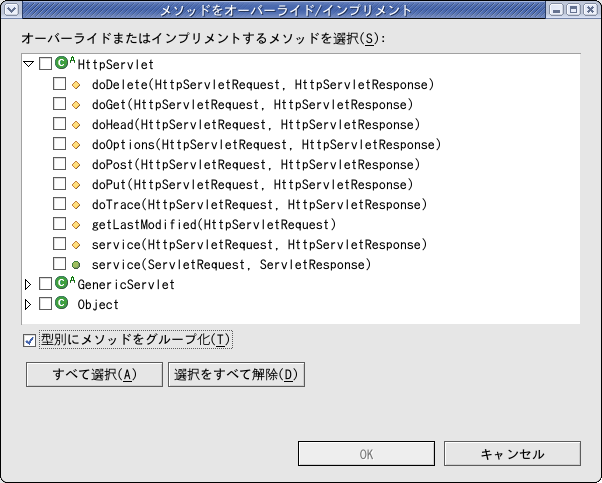
Task: Click the doGet protected method diamond icon
Action: click(x=76, y=104)
